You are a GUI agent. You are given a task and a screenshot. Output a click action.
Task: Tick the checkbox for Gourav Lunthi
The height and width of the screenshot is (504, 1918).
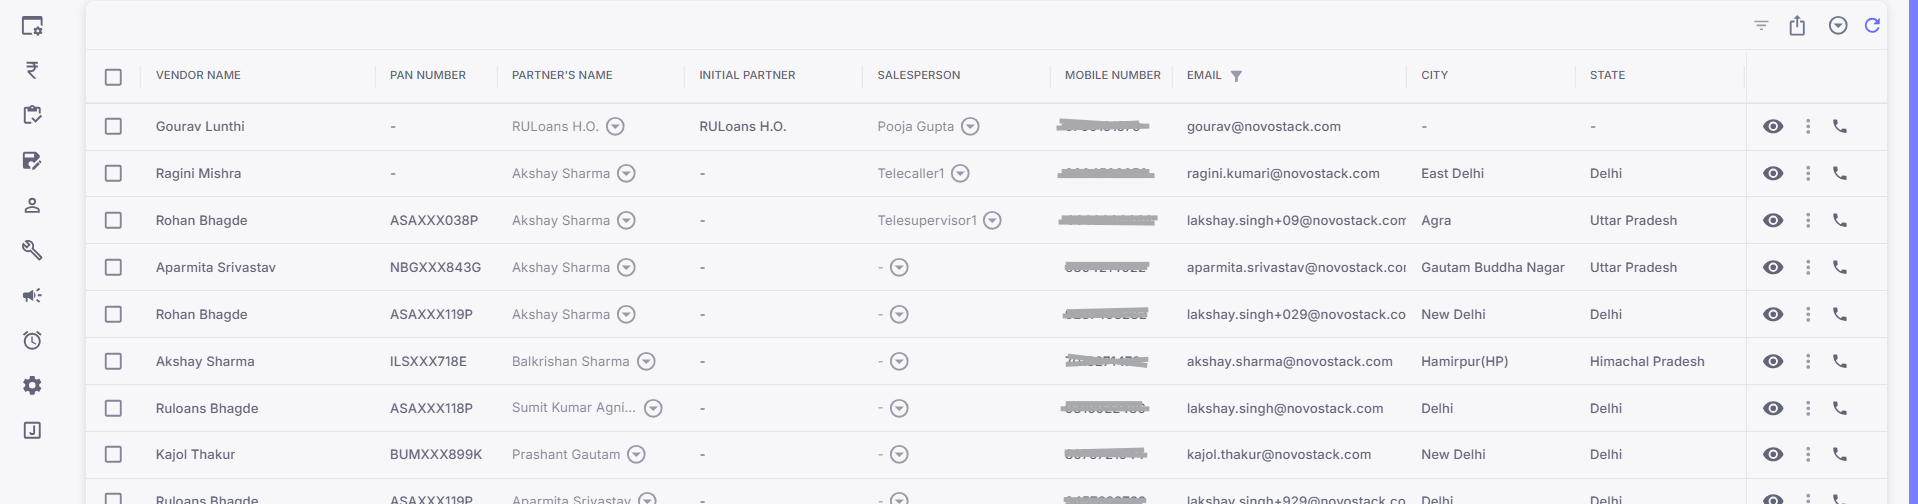(x=113, y=126)
